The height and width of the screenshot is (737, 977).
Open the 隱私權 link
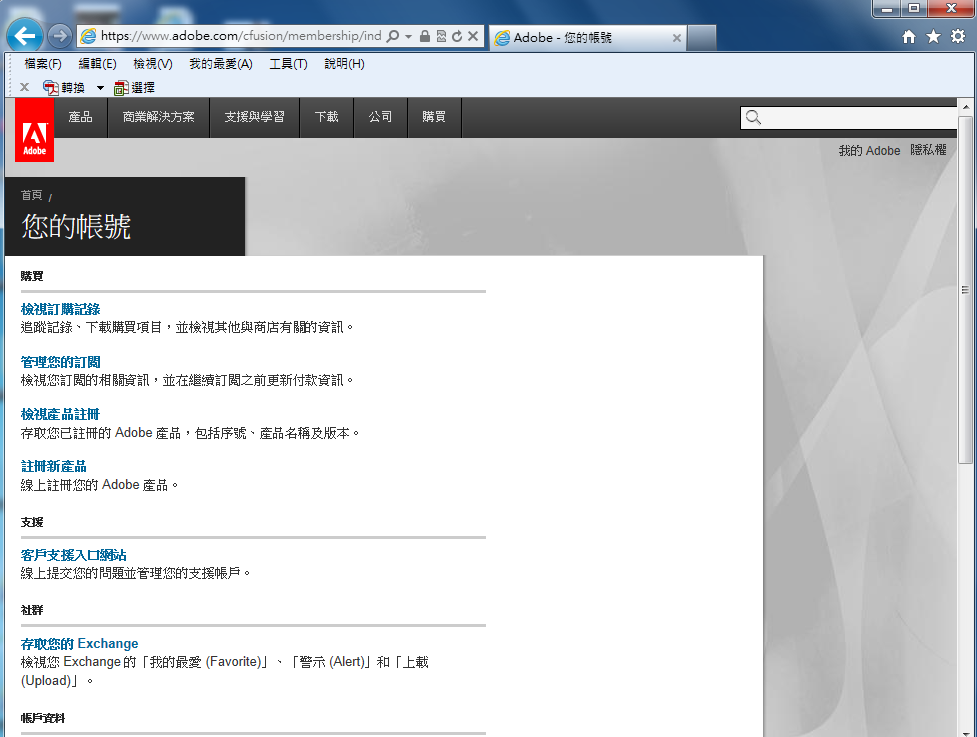(928, 150)
